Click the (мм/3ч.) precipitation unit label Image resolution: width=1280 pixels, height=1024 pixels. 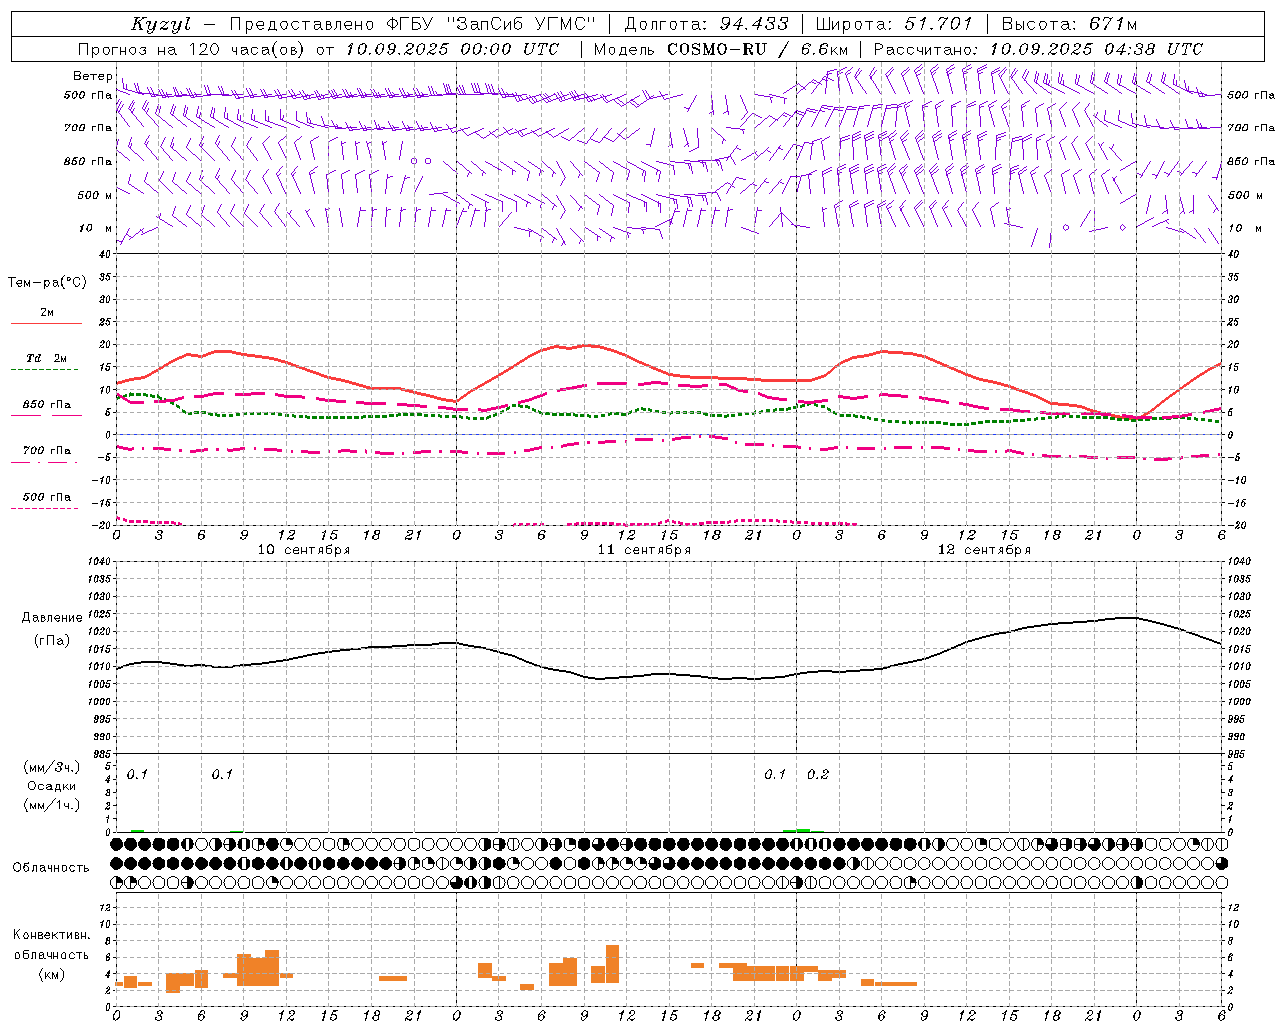pyautogui.click(x=51, y=767)
